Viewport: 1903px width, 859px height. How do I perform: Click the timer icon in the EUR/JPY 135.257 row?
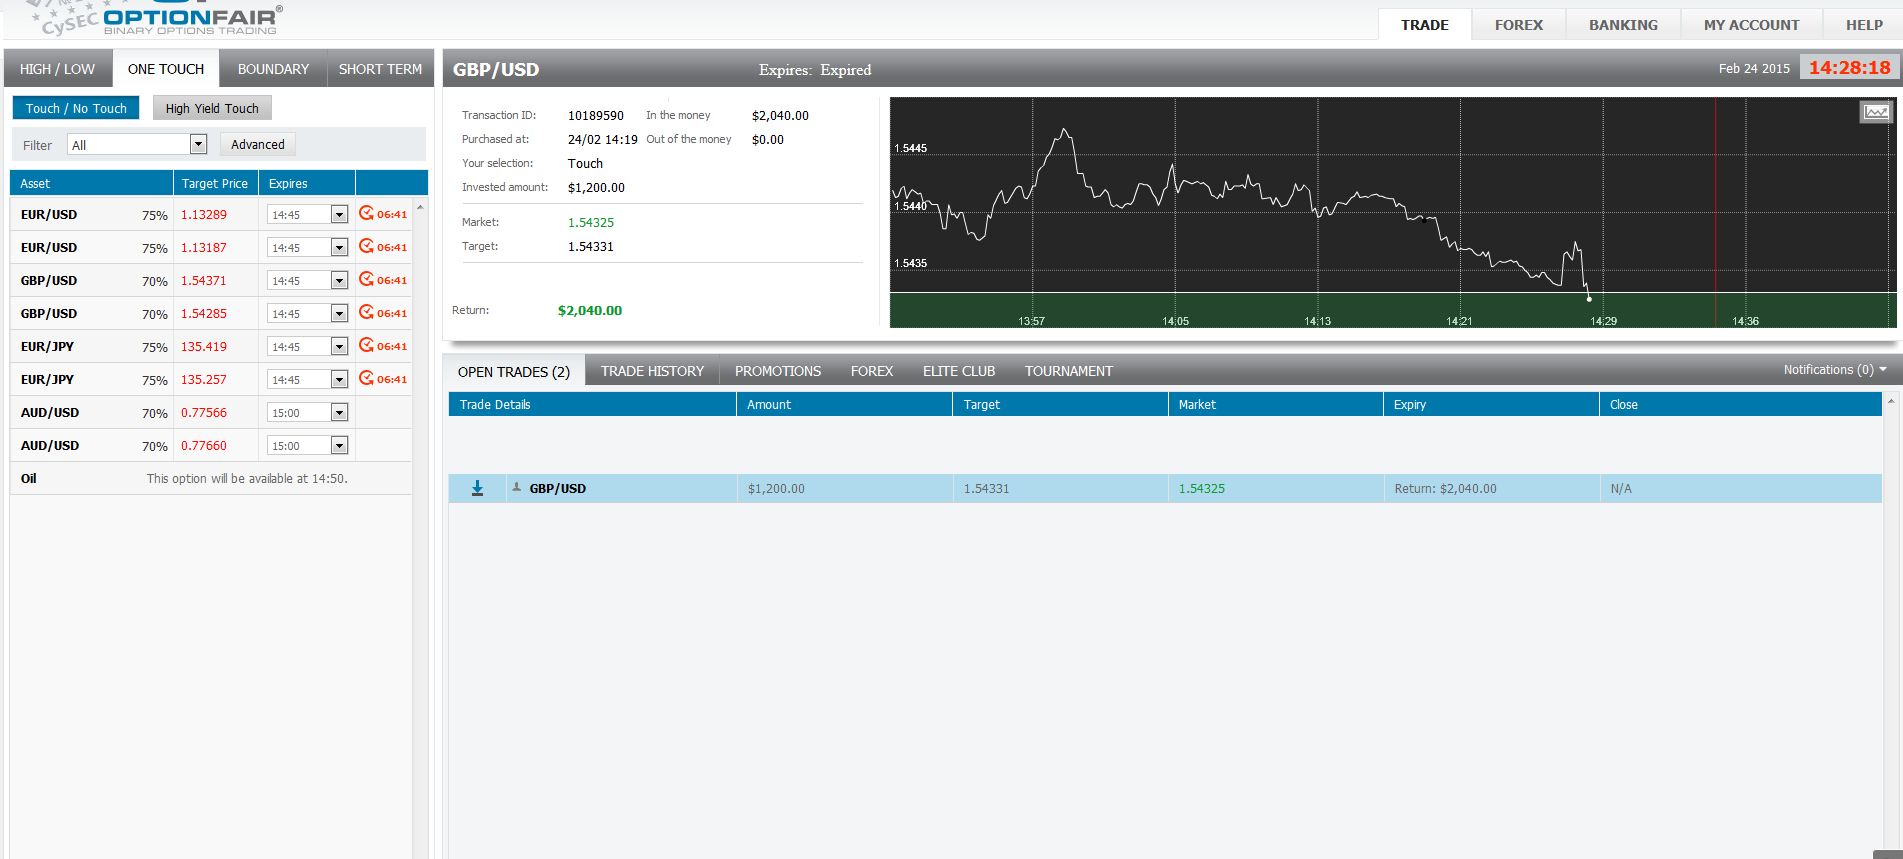[x=366, y=378]
